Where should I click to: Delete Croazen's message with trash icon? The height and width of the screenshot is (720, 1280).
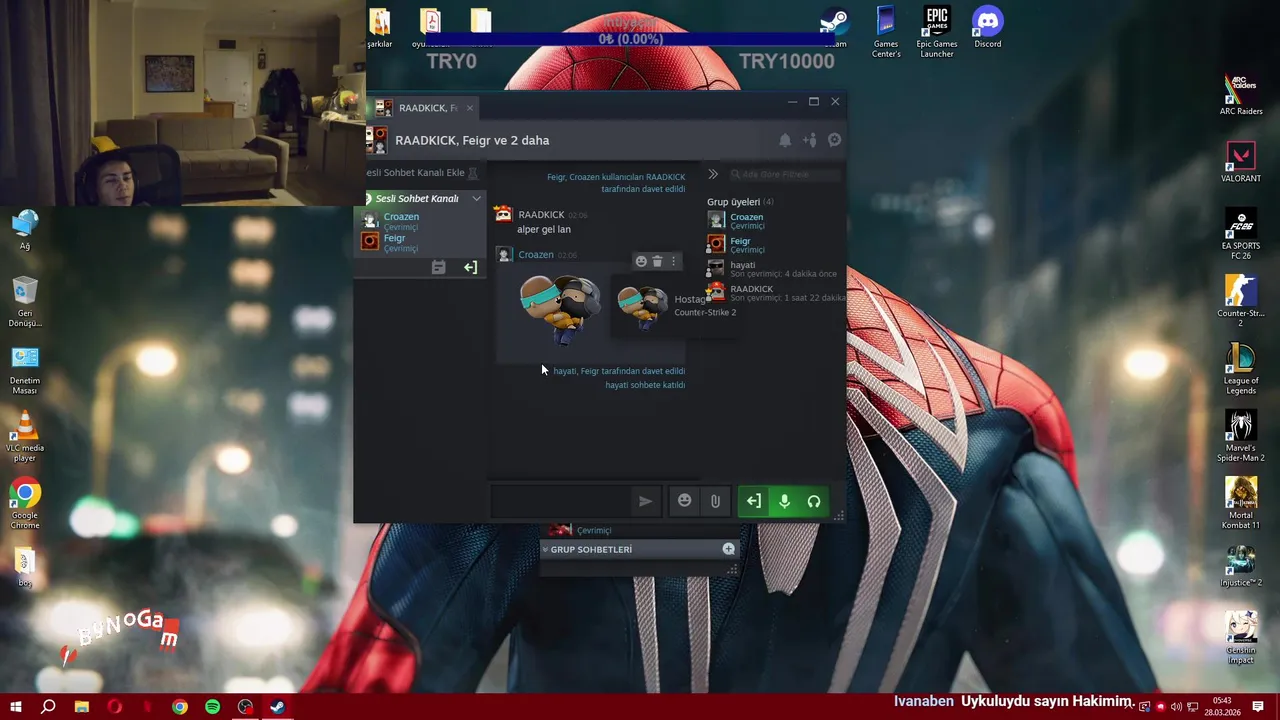pyautogui.click(x=657, y=261)
